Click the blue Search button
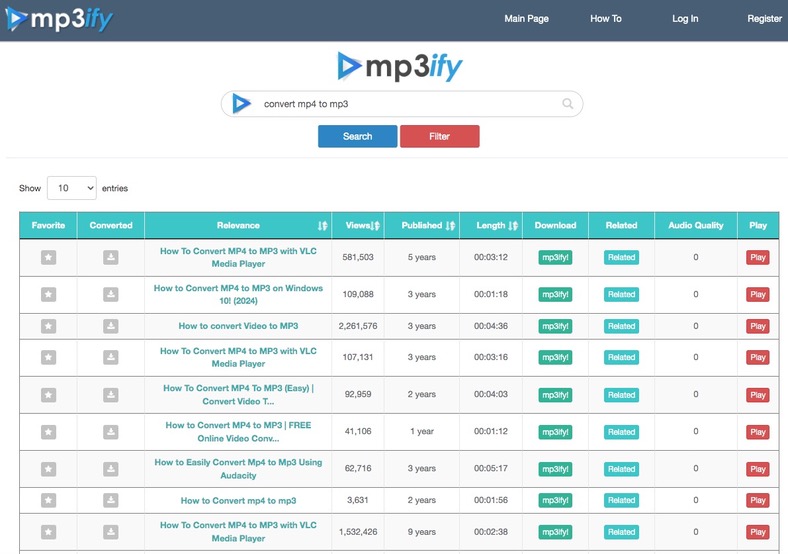 click(357, 136)
